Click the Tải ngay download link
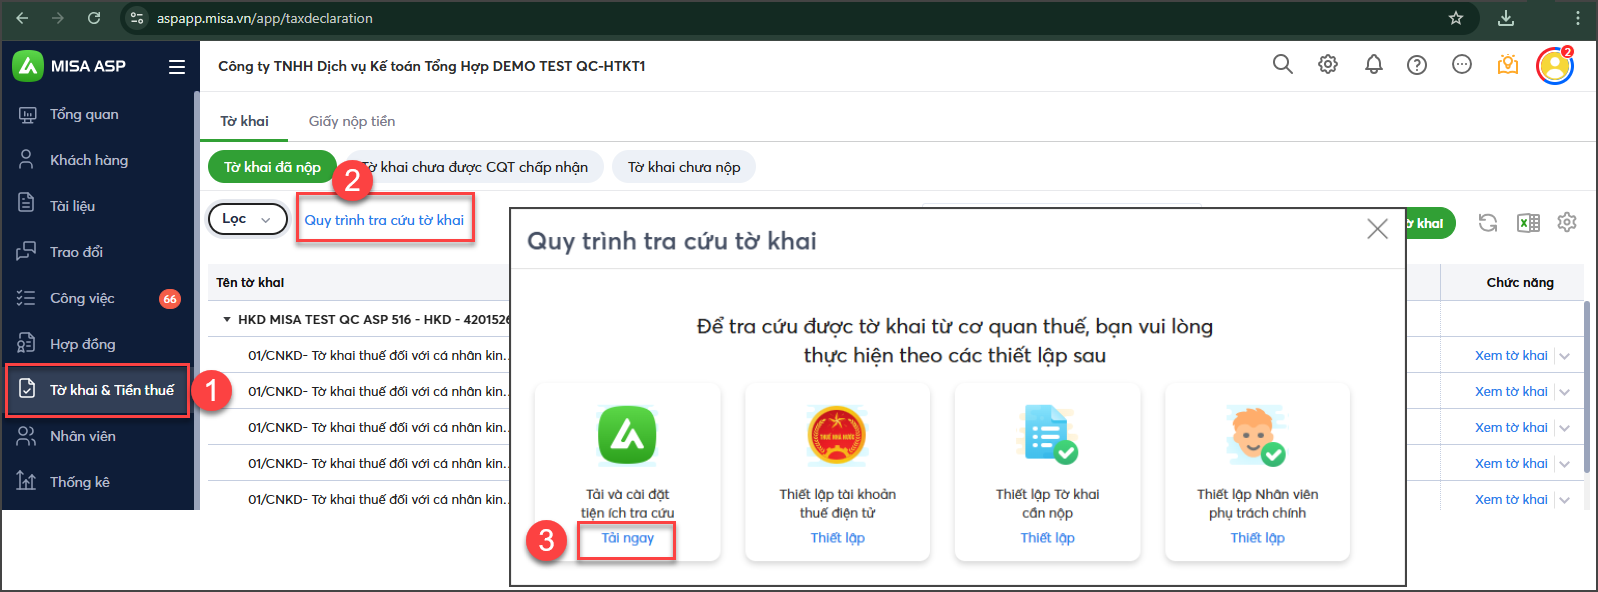The height and width of the screenshot is (592, 1598). pos(627,538)
